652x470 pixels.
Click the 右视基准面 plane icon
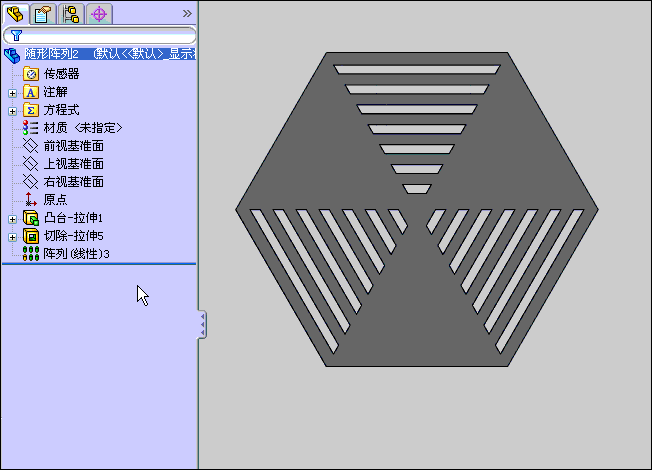(30, 181)
